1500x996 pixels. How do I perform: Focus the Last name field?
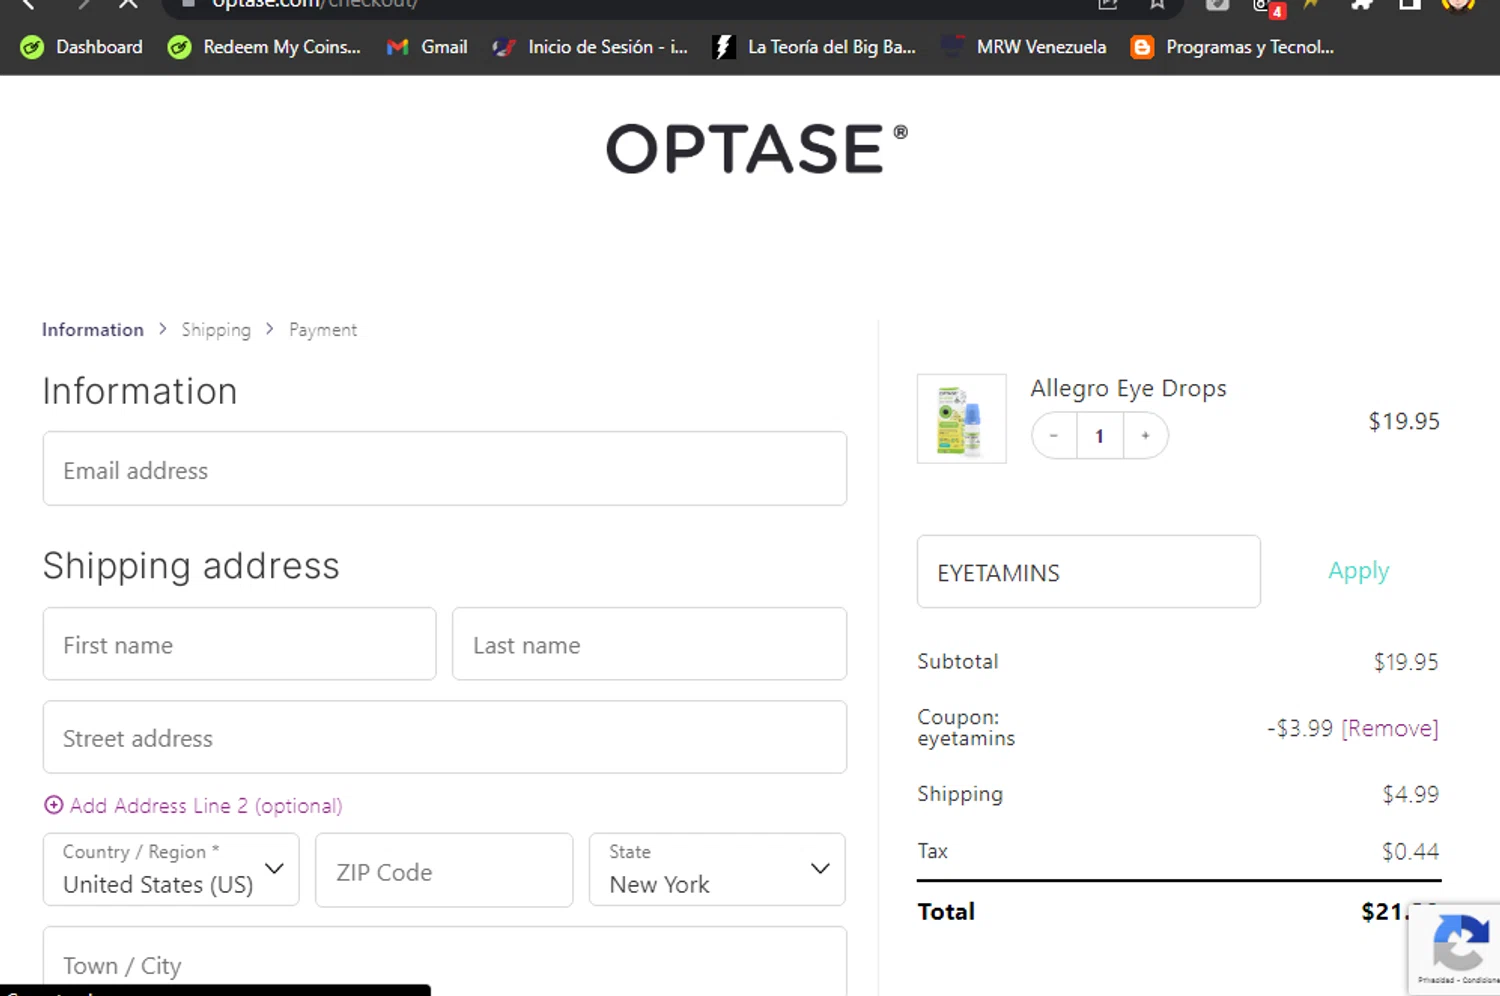[650, 644]
